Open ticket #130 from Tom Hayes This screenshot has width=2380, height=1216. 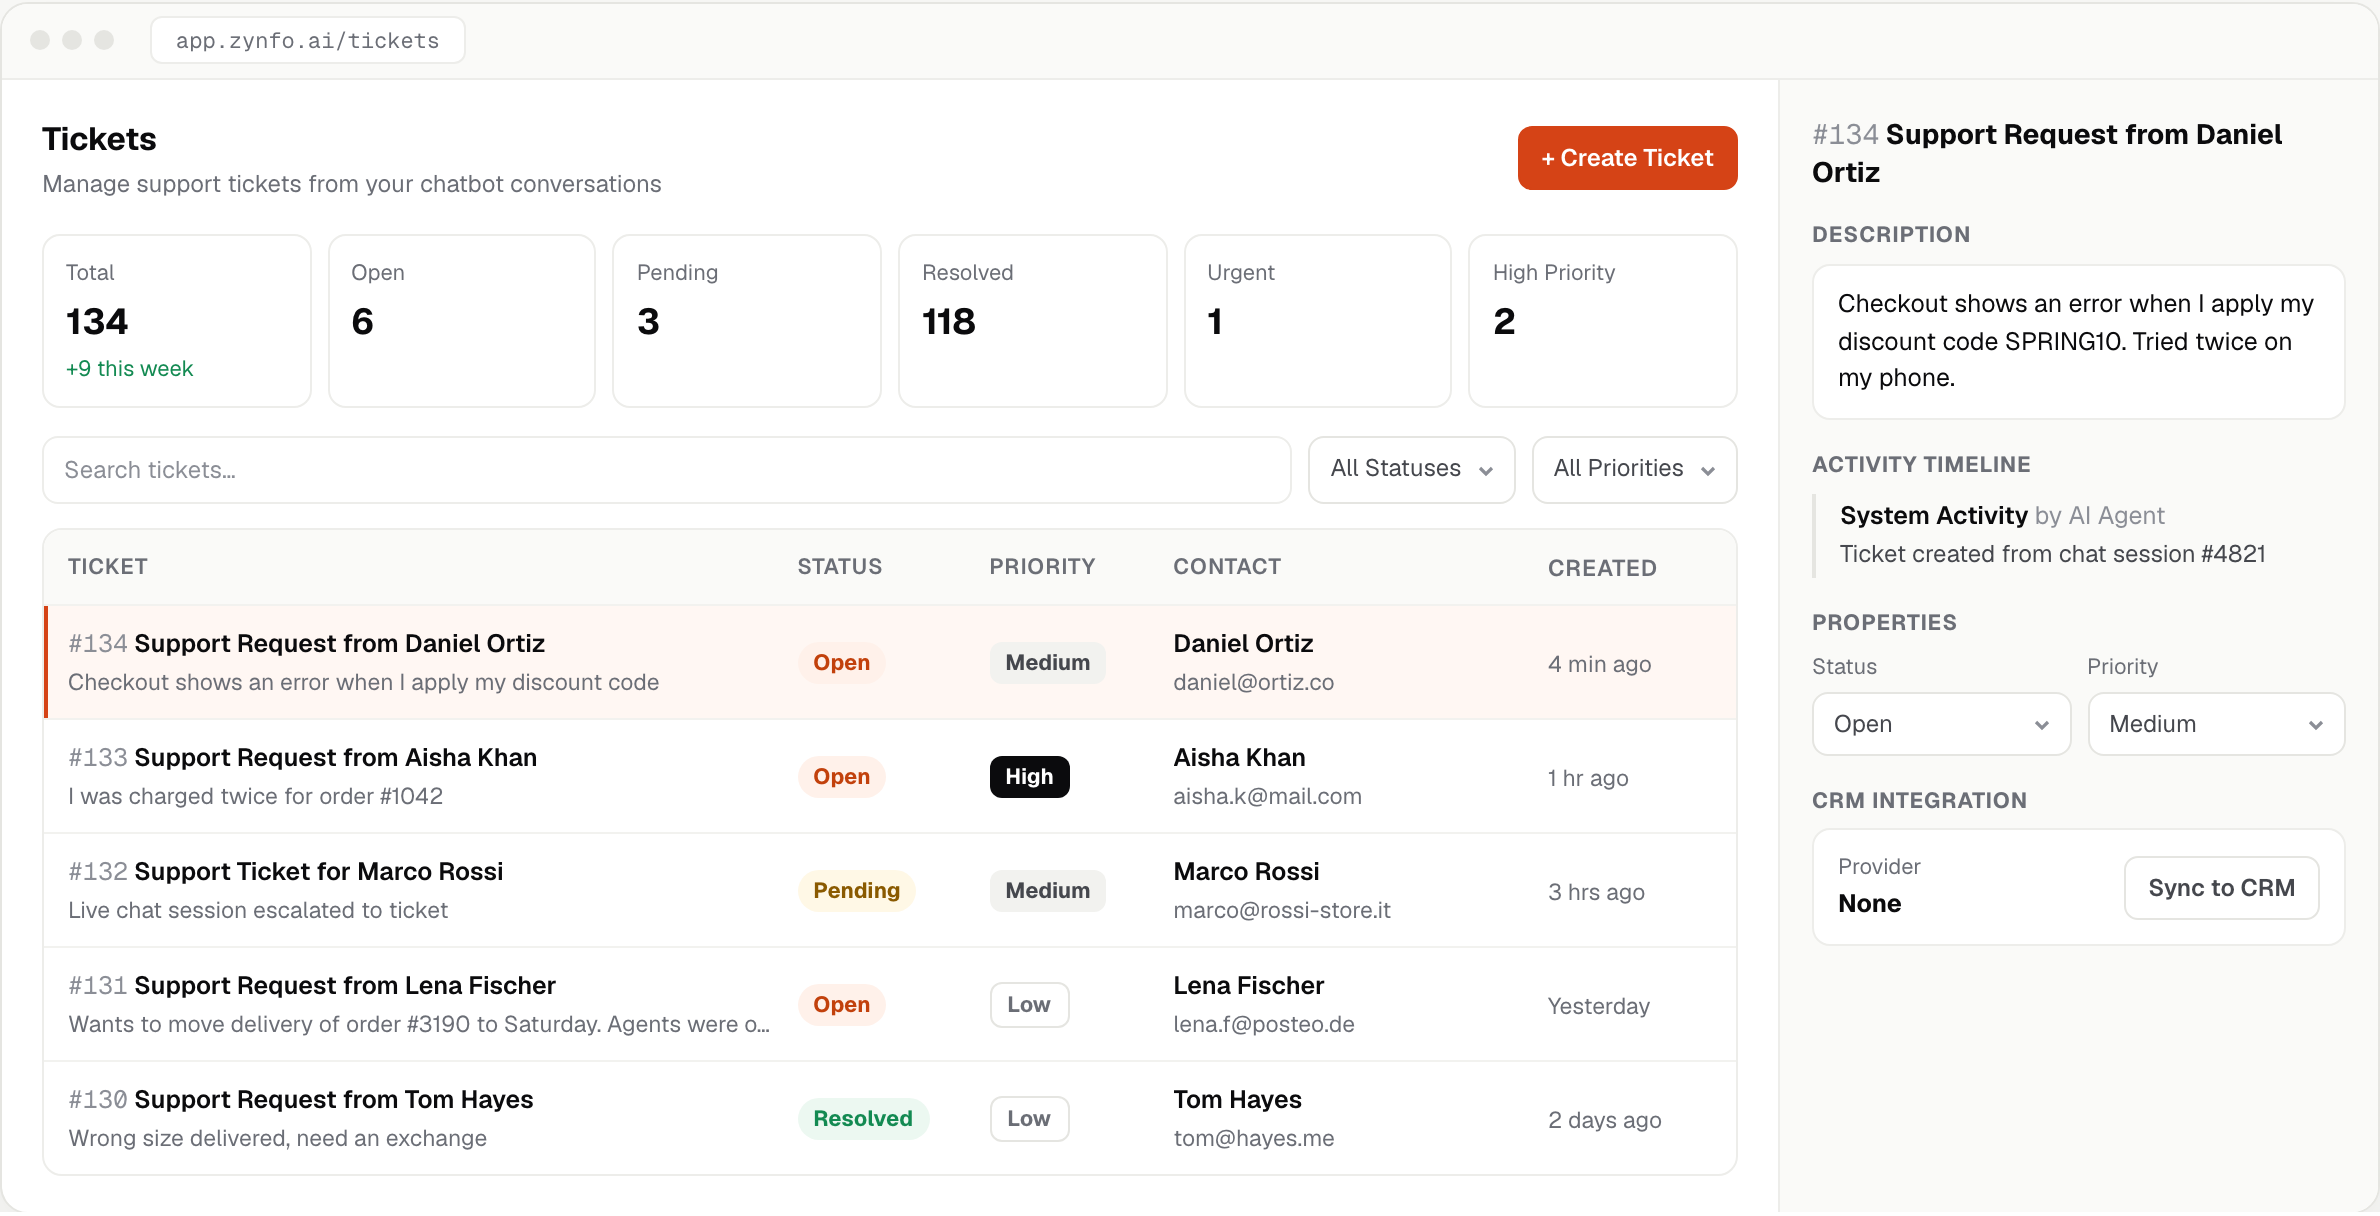coord(890,1118)
